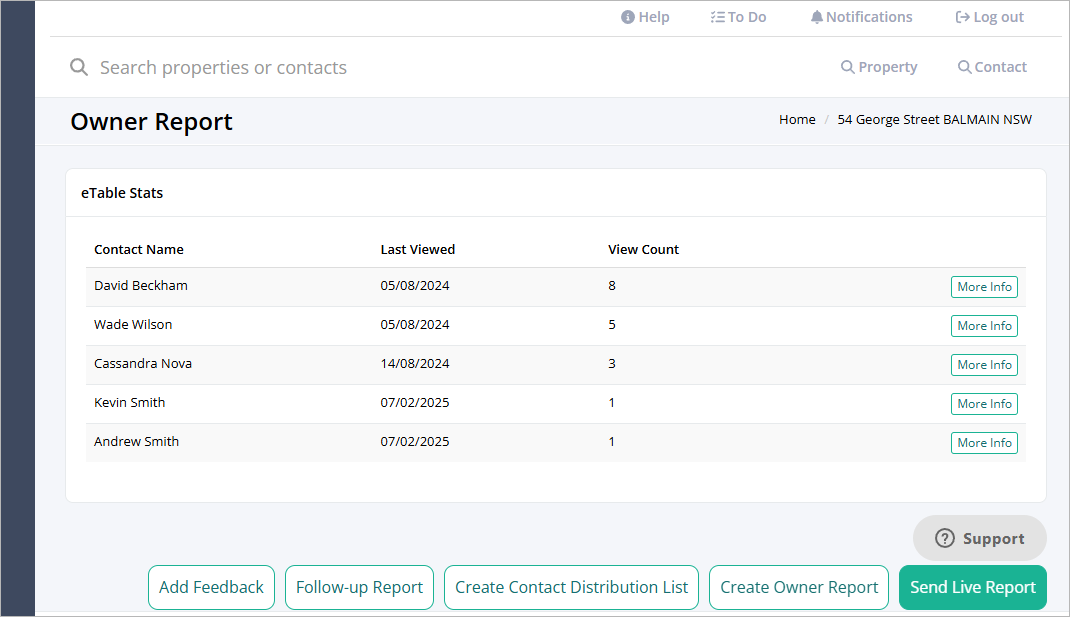Click the Support question mark icon
The image size is (1070, 617).
pyautogui.click(x=944, y=539)
